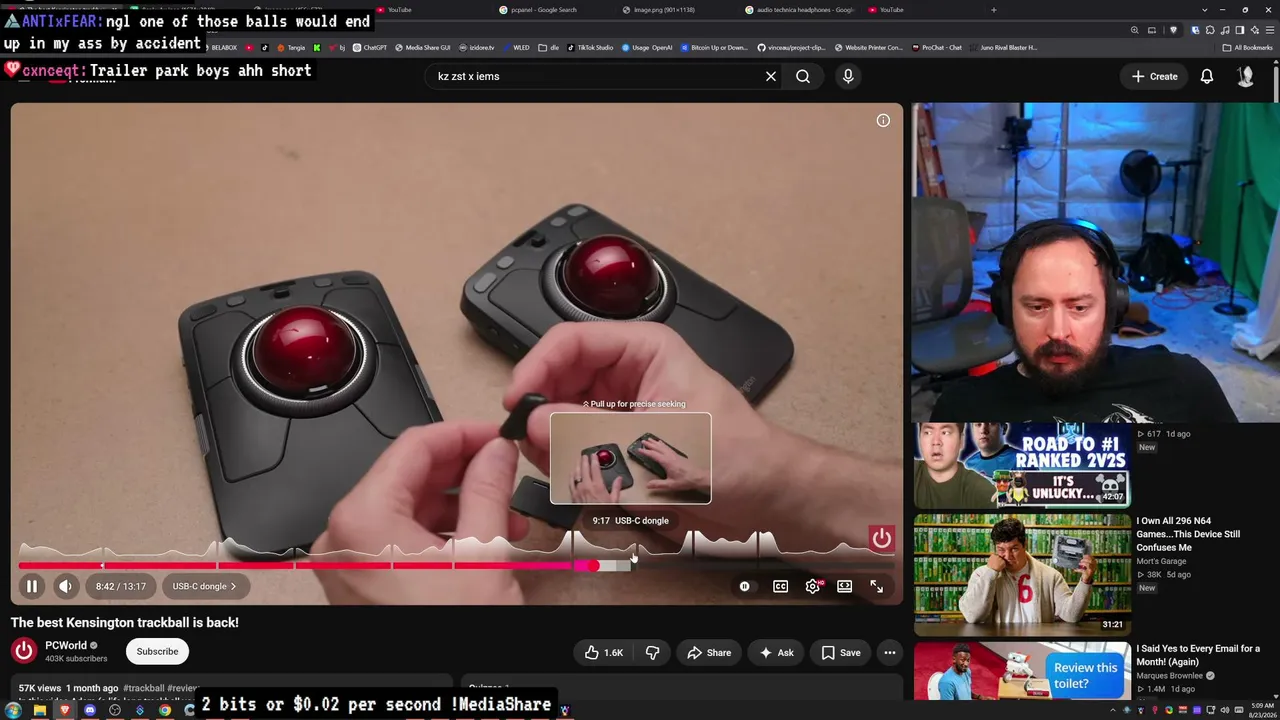Open the player settings gear

tap(813, 587)
